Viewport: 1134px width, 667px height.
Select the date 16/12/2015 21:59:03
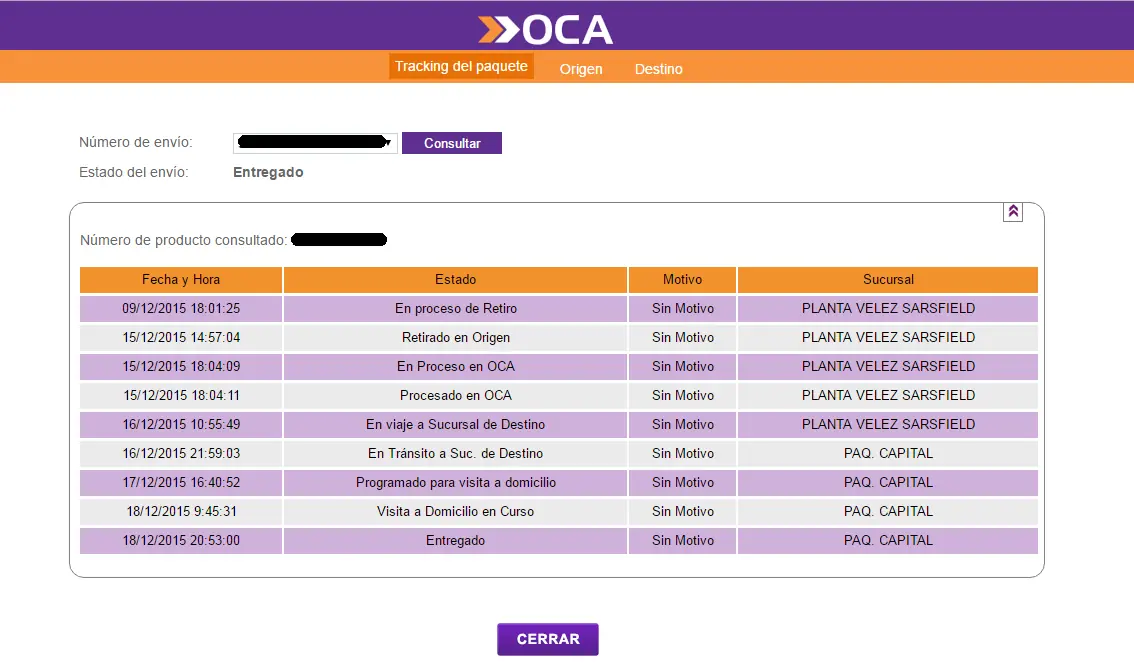[181, 454]
